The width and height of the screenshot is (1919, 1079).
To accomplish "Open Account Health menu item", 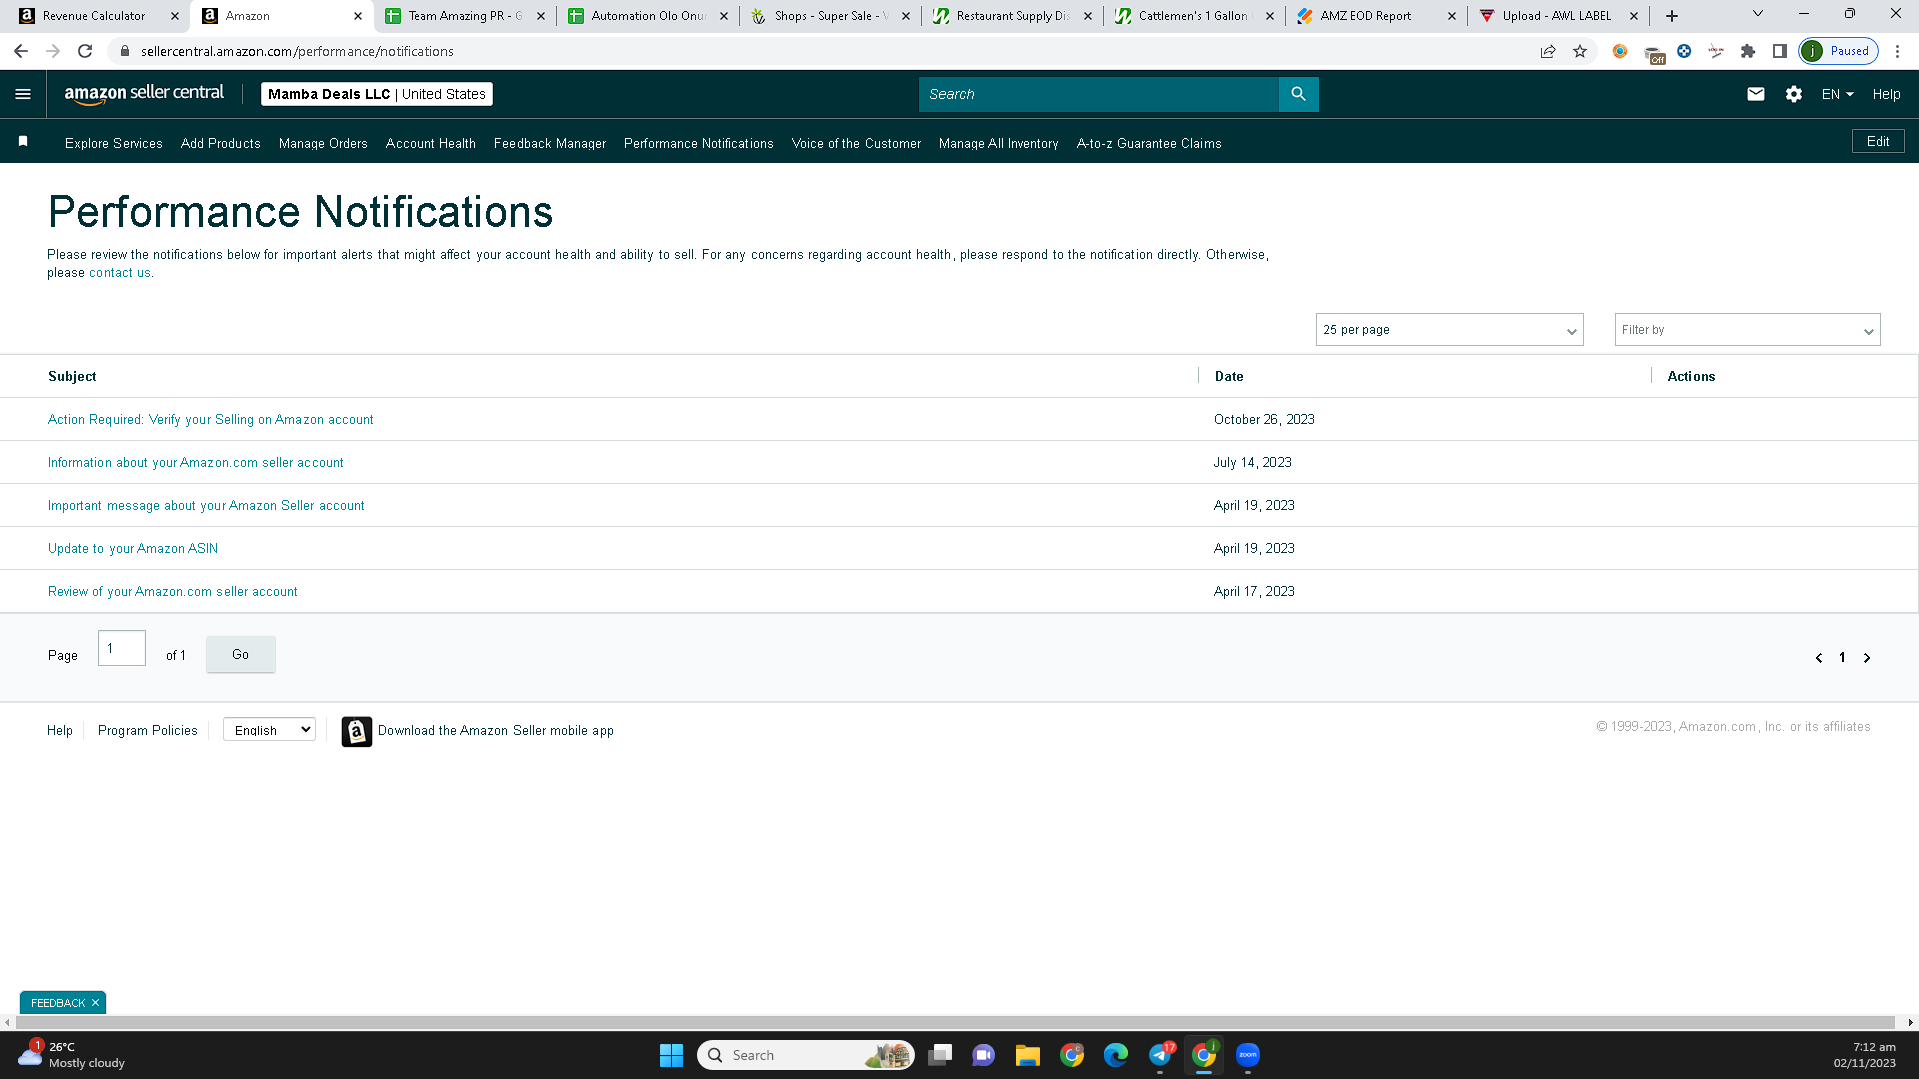I will point(431,143).
